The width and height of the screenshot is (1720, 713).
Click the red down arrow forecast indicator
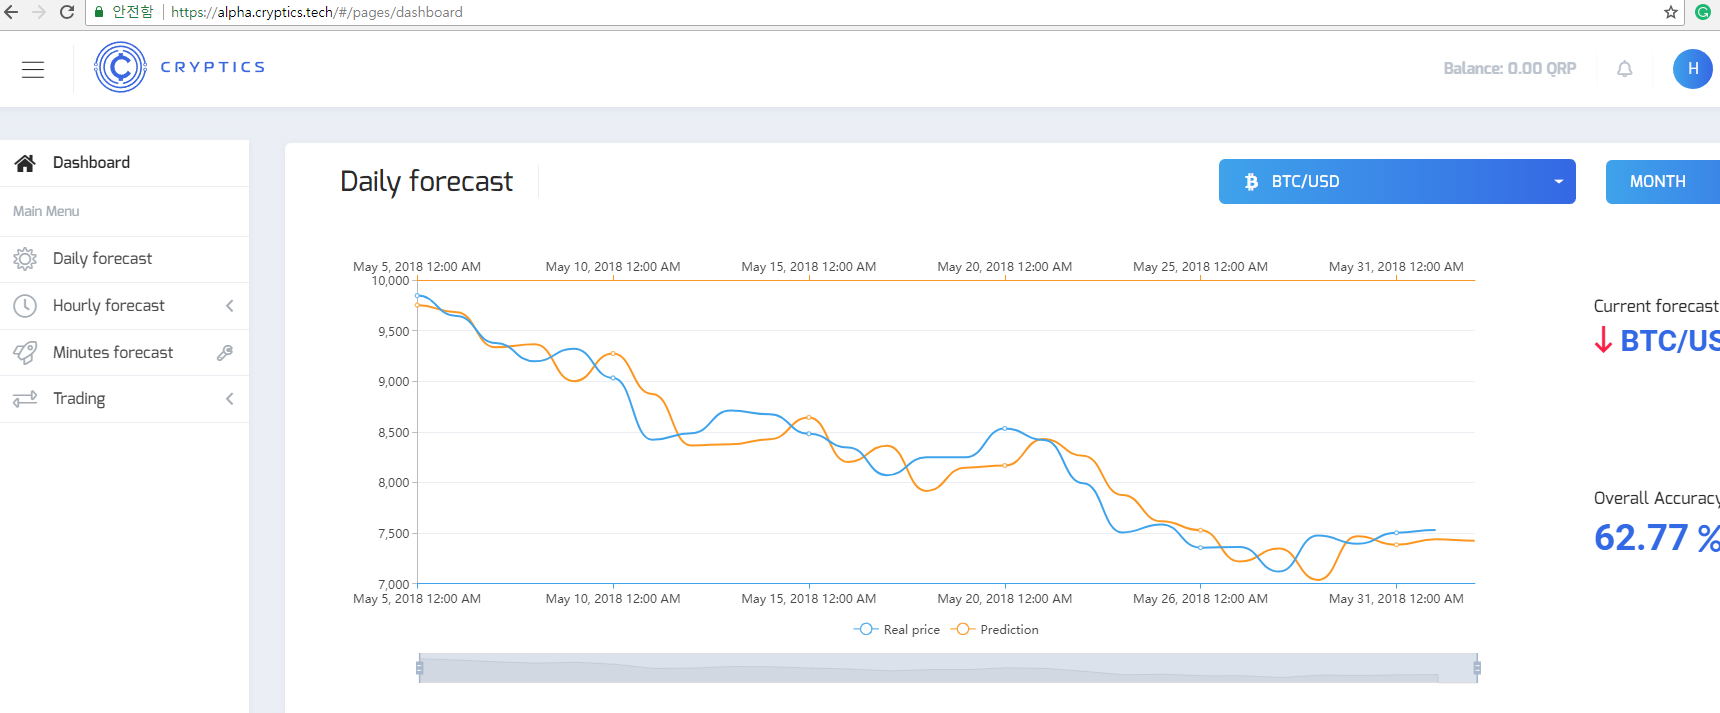click(x=1603, y=340)
